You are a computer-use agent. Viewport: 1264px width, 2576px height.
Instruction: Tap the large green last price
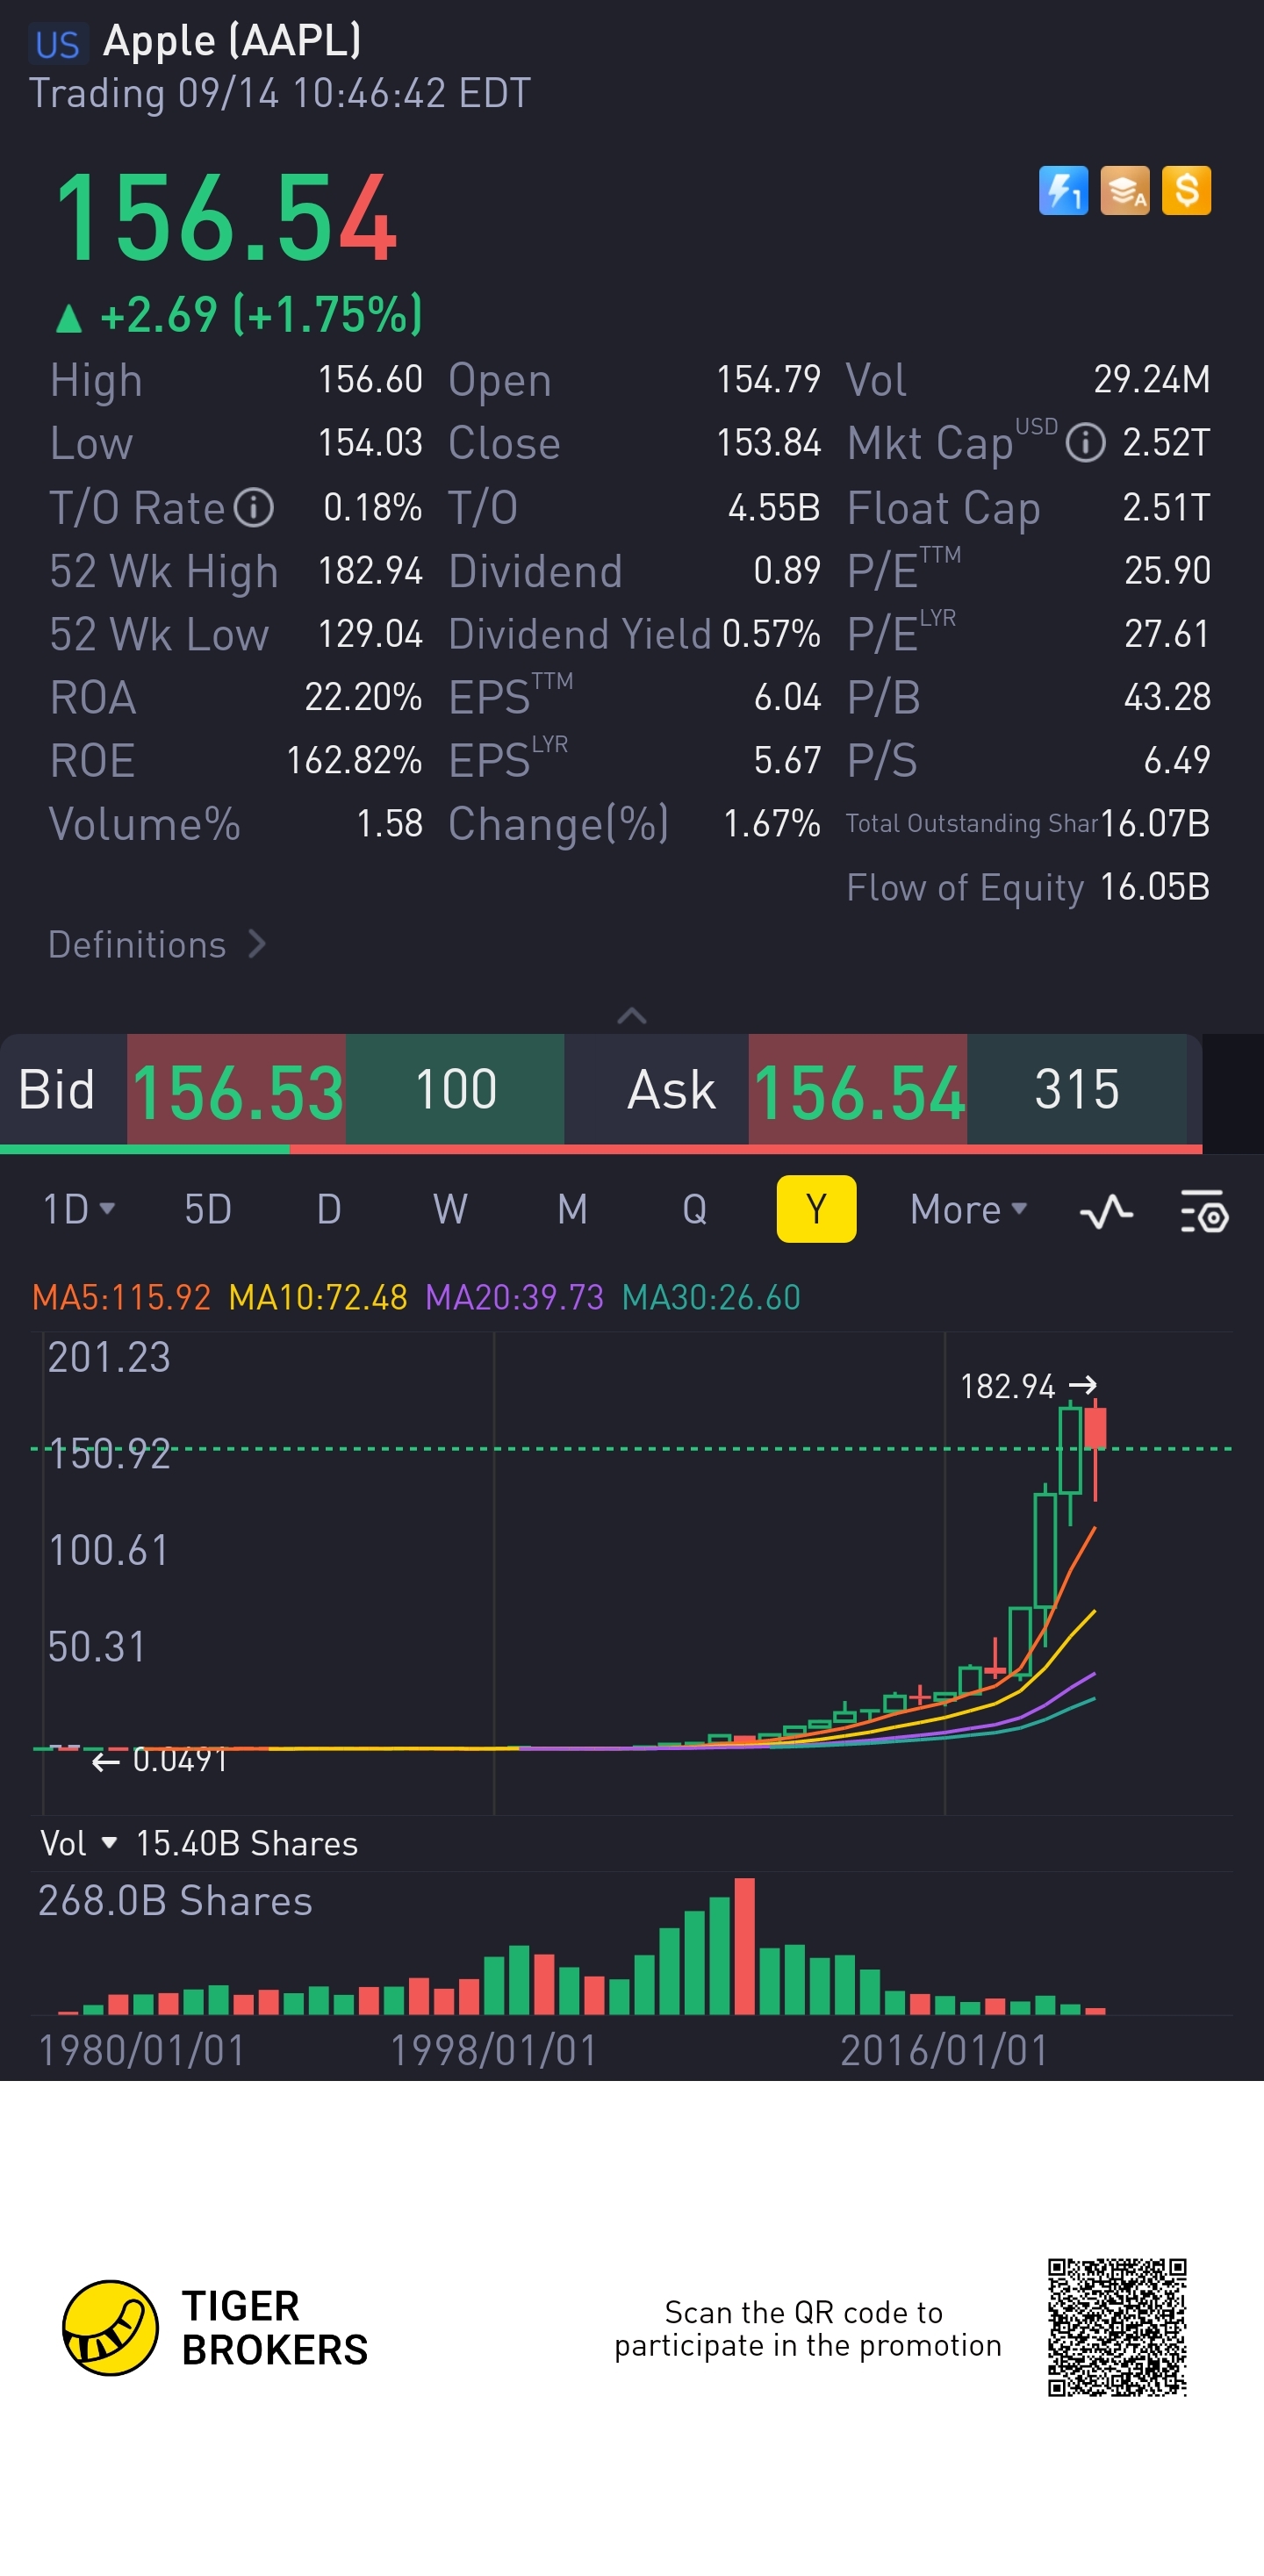[227, 218]
